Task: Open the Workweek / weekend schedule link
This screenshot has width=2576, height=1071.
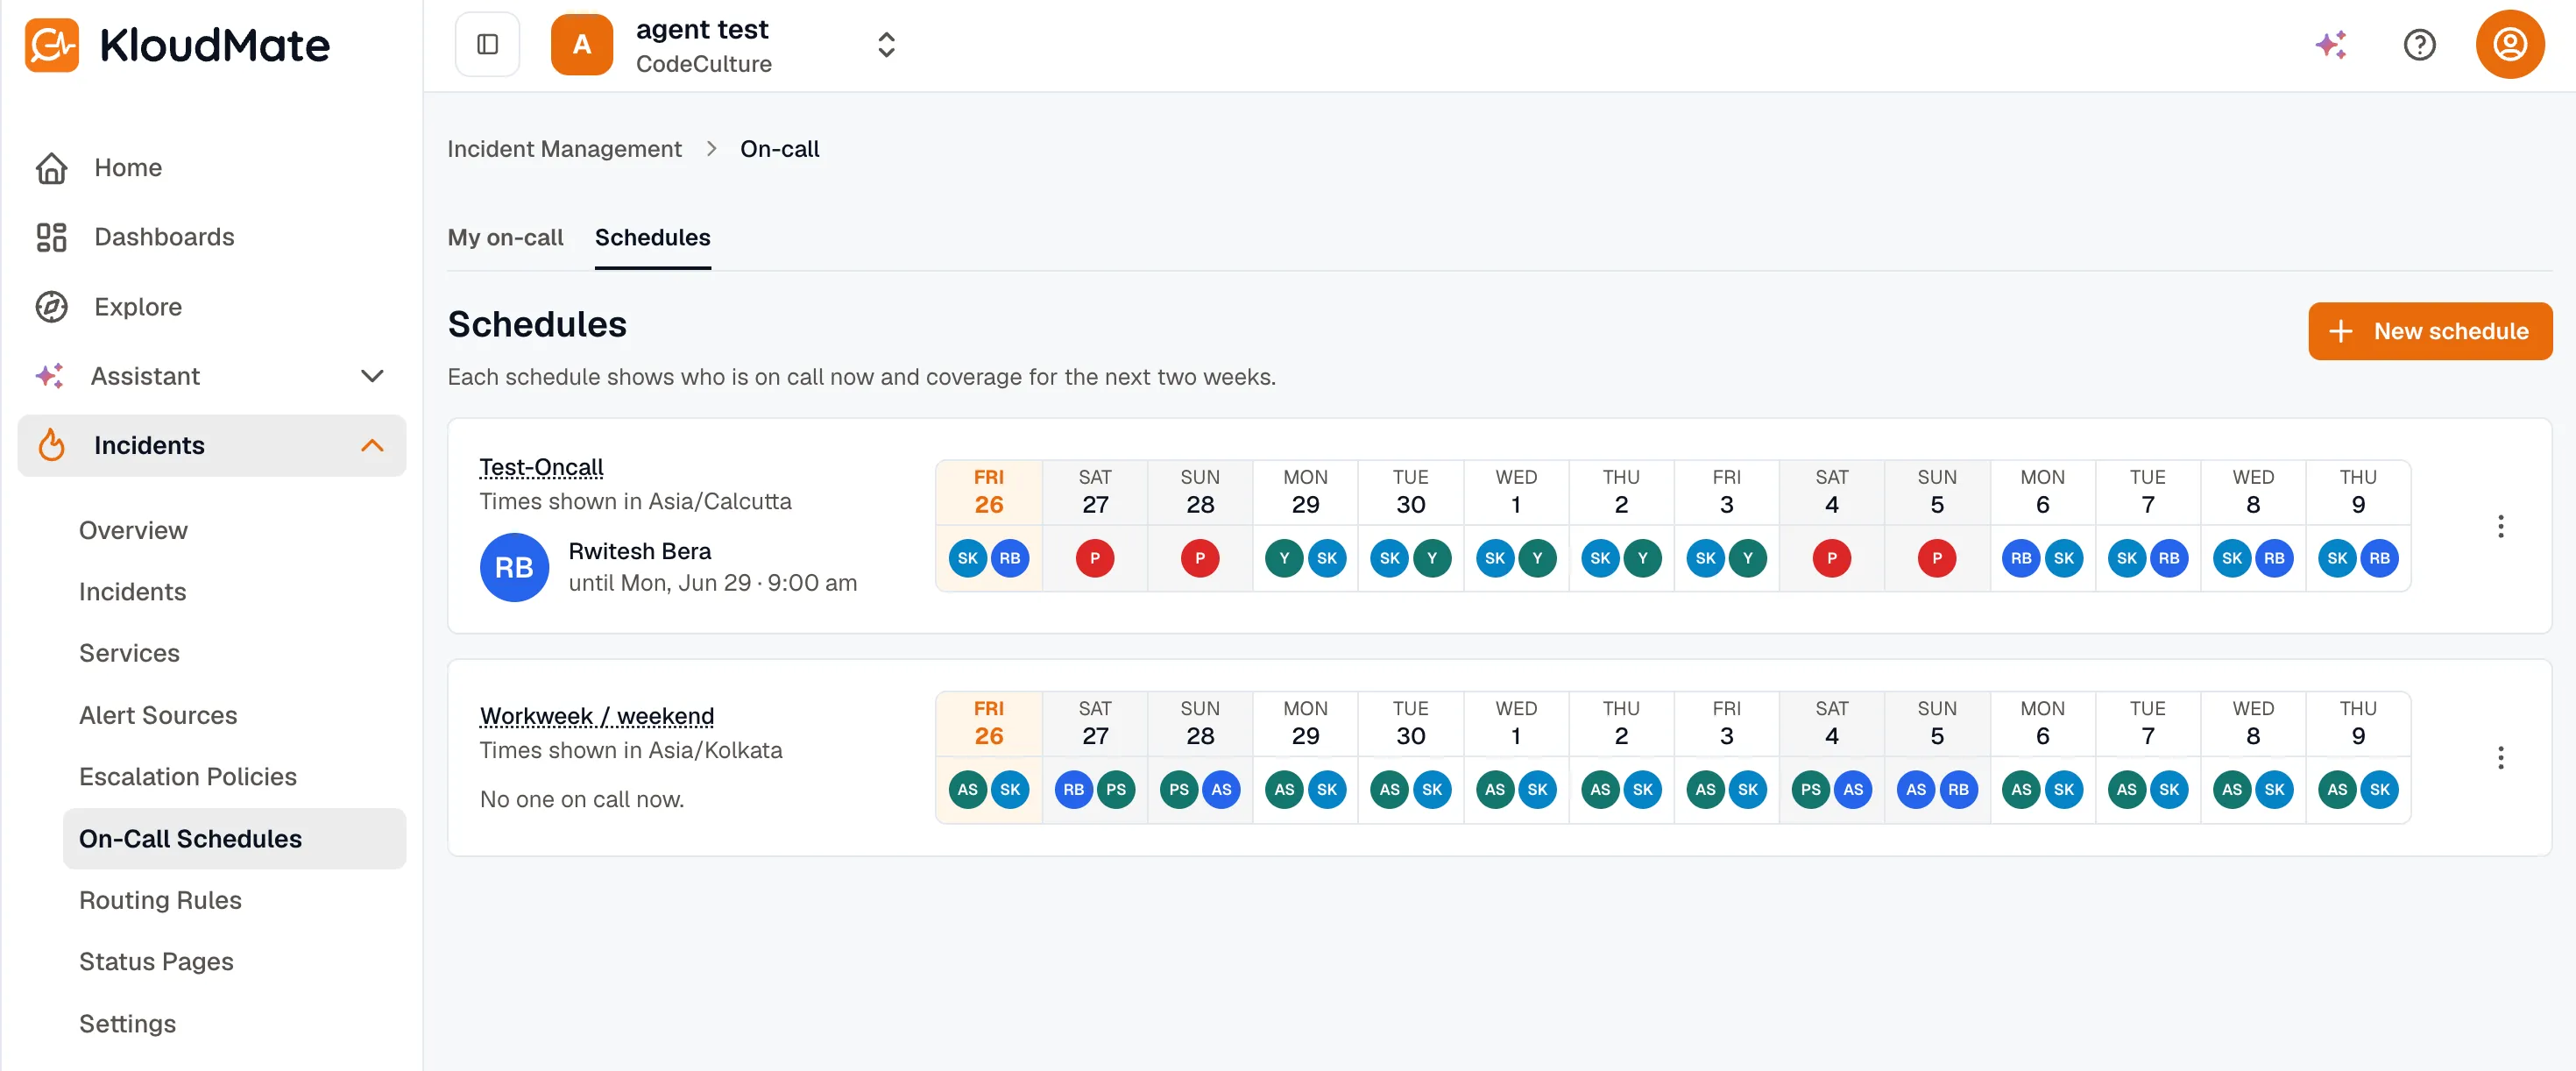Action: coord(597,716)
